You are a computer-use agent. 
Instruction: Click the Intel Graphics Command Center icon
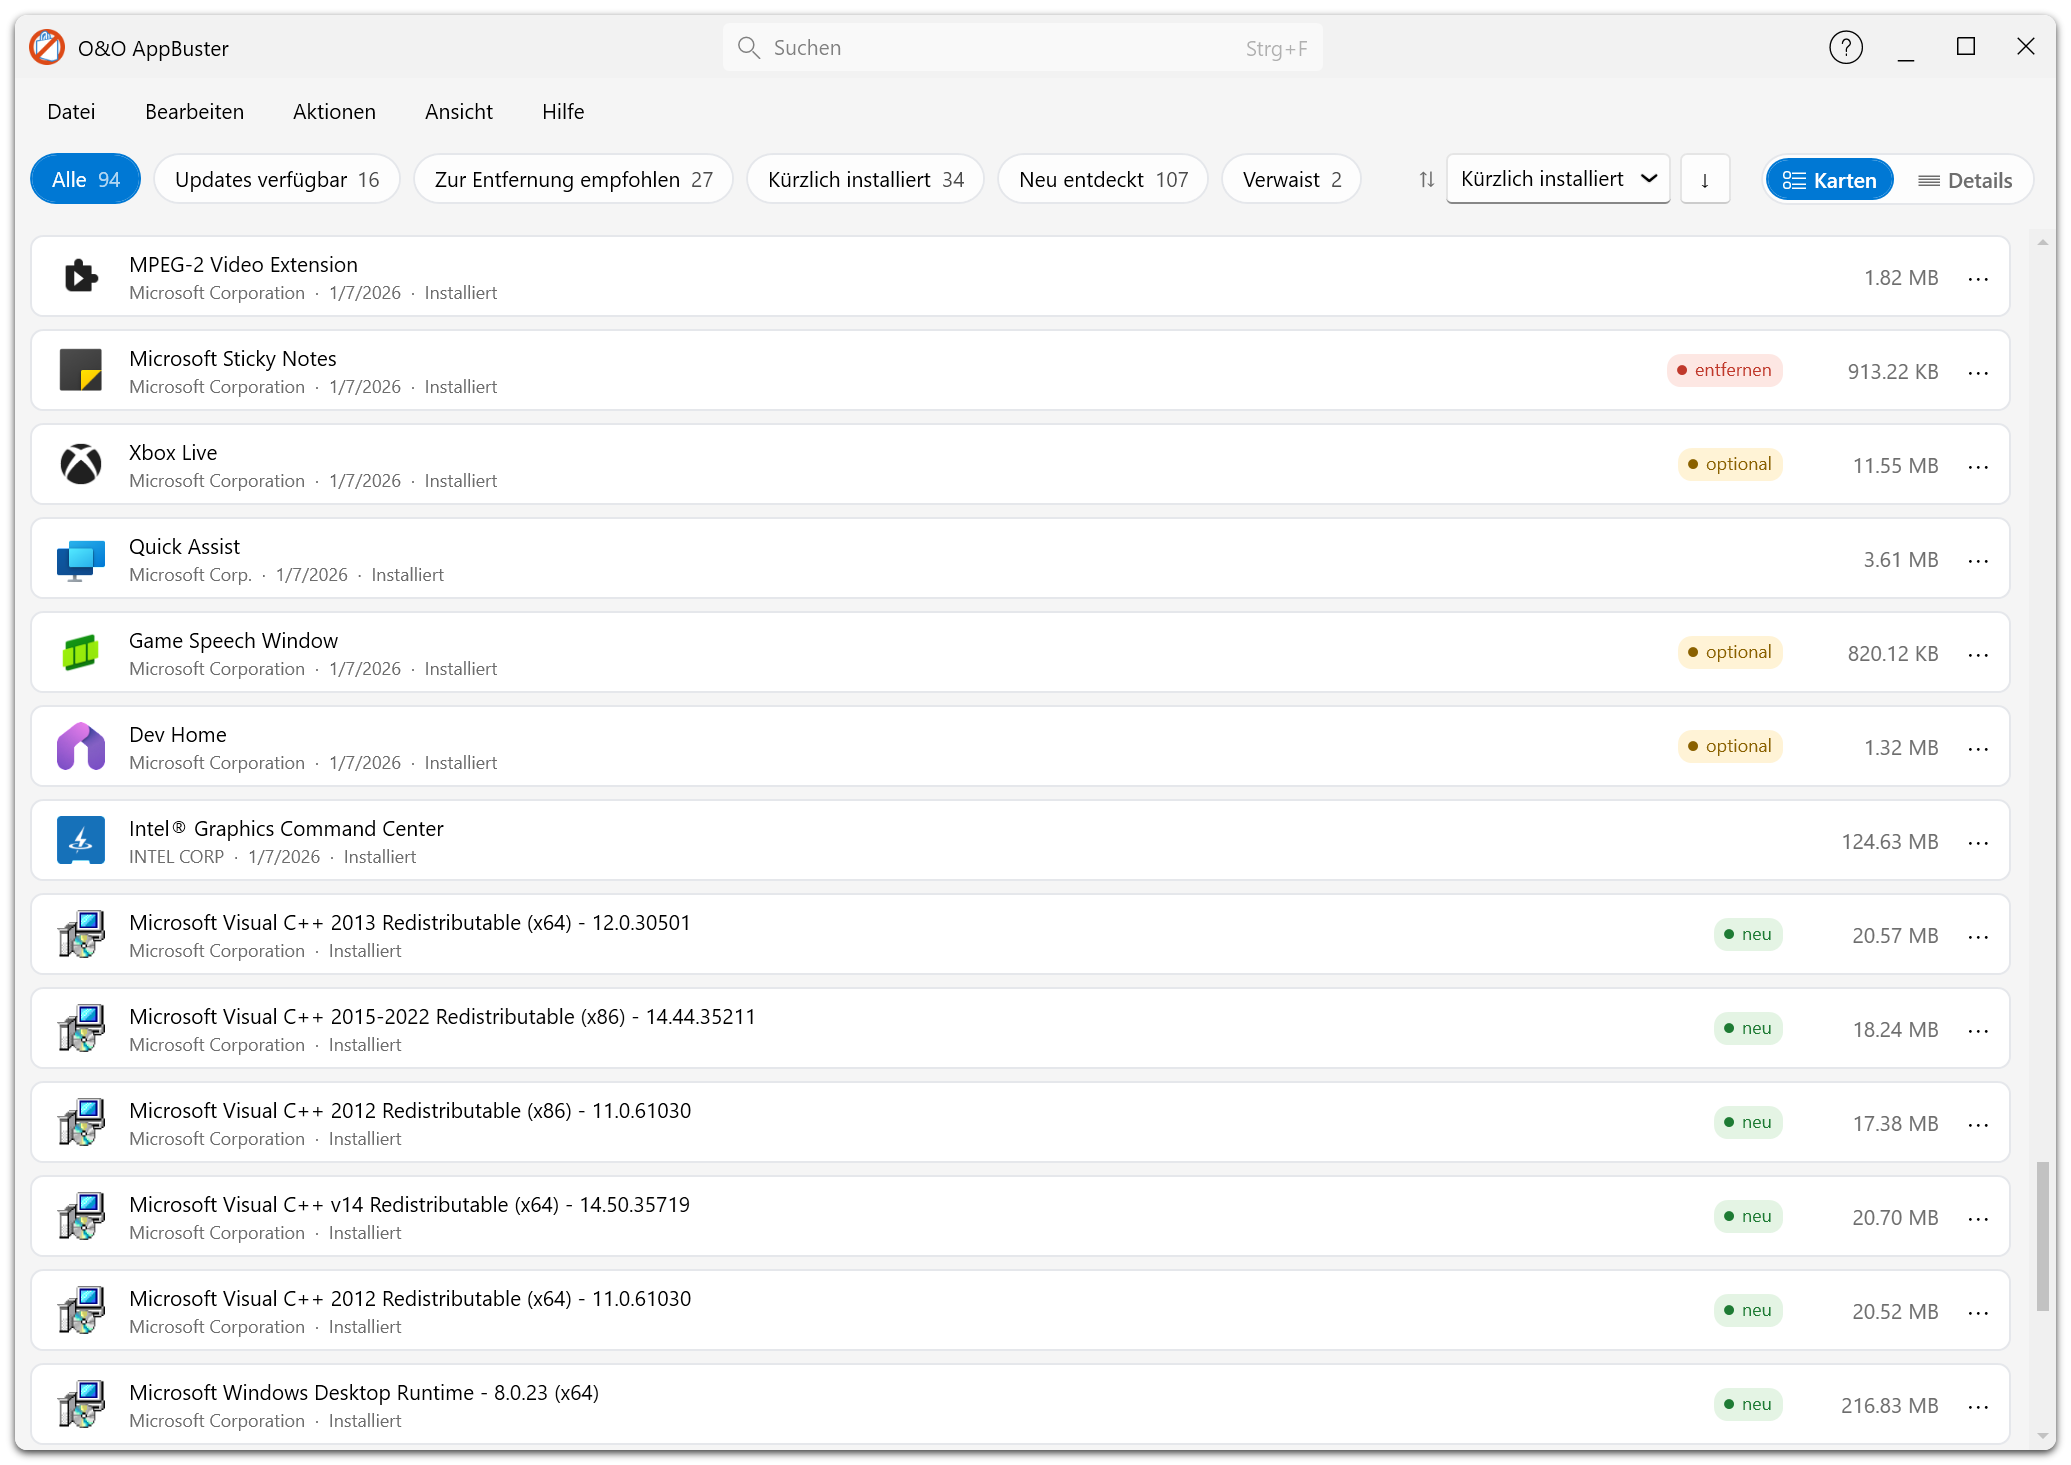(x=81, y=840)
